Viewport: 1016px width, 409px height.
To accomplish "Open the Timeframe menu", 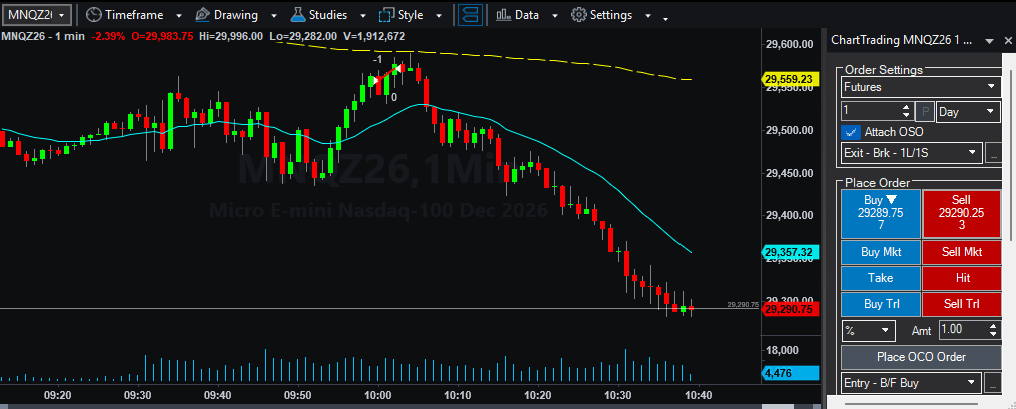I will click(124, 14).
